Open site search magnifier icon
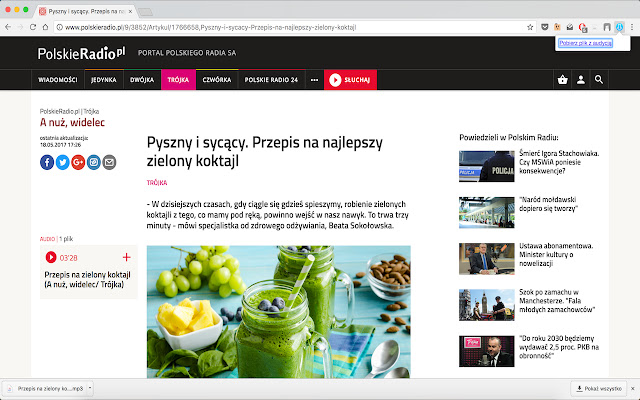 coord(599,80)
